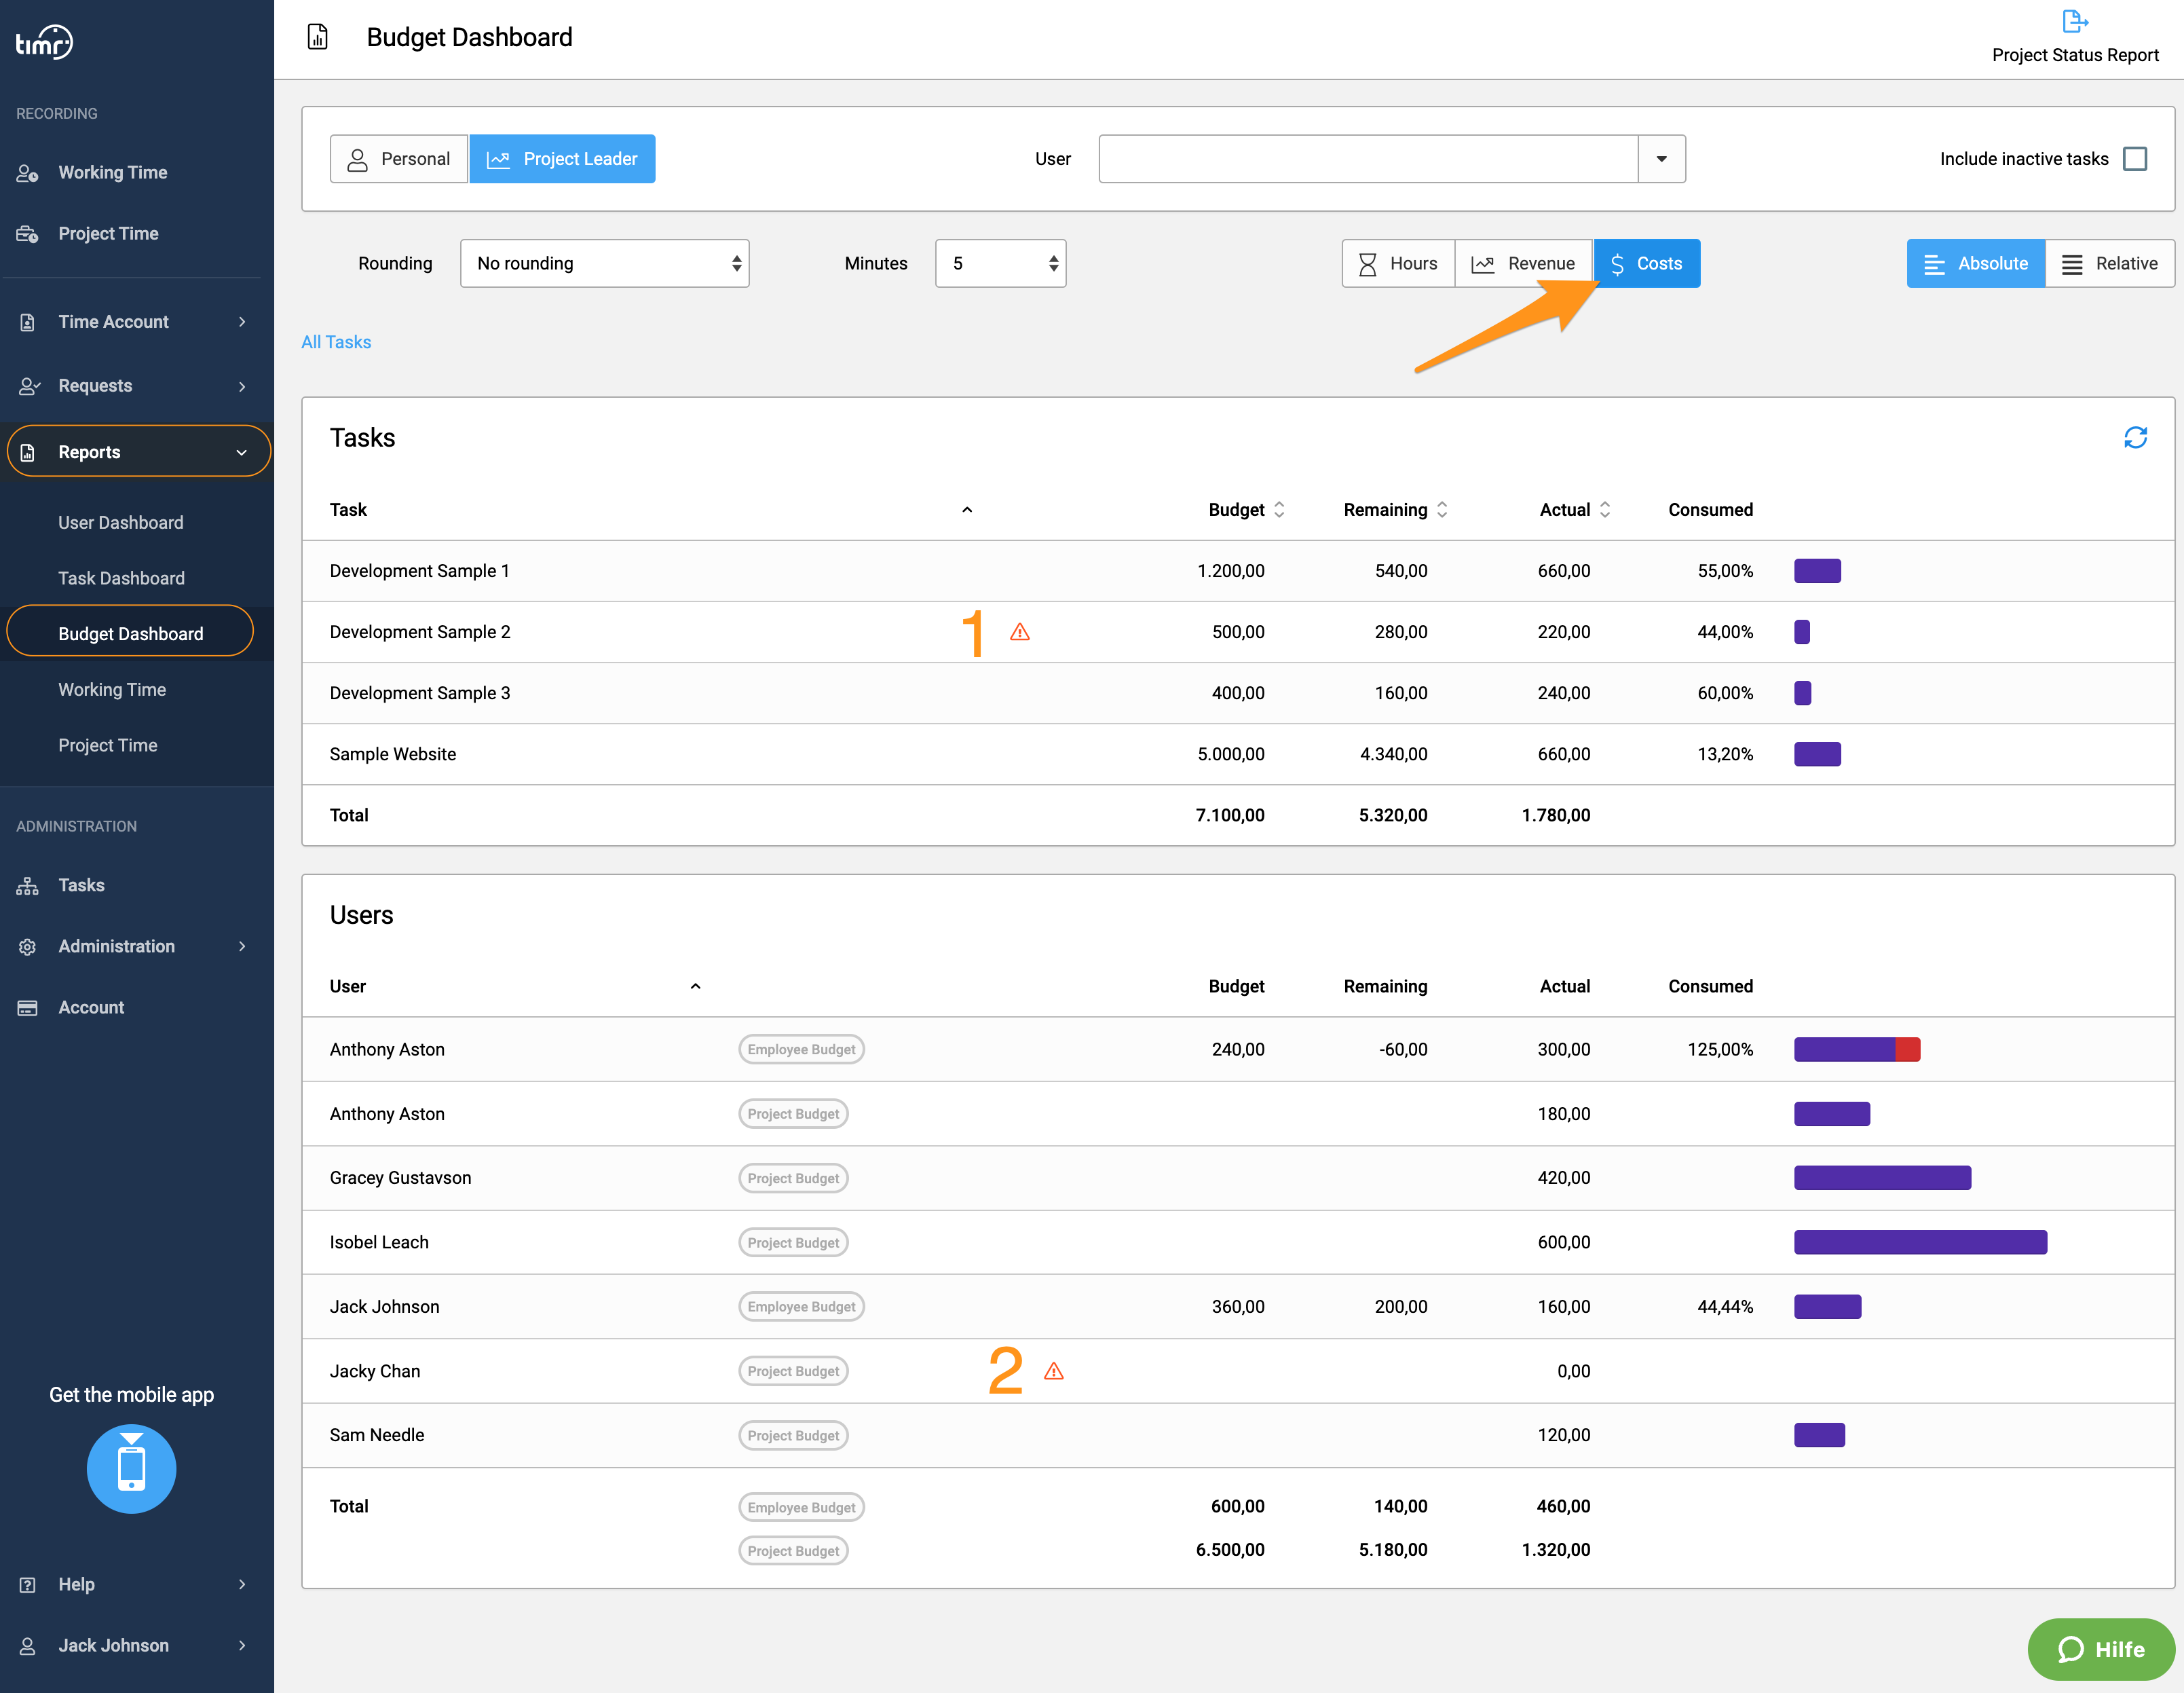Click the warning icon on Jacky Chan row
2184x1693 pixels.
tap(1053, 1371)
